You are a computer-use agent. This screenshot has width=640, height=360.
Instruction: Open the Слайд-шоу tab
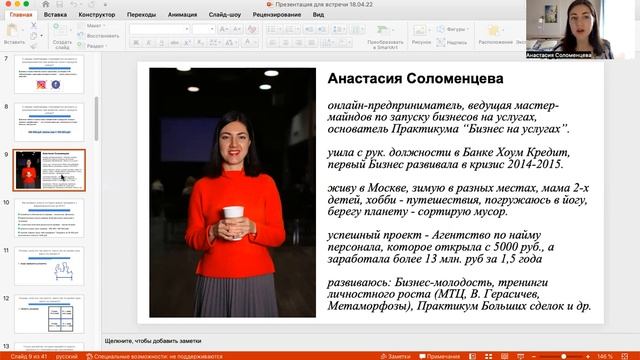point(224,15)
